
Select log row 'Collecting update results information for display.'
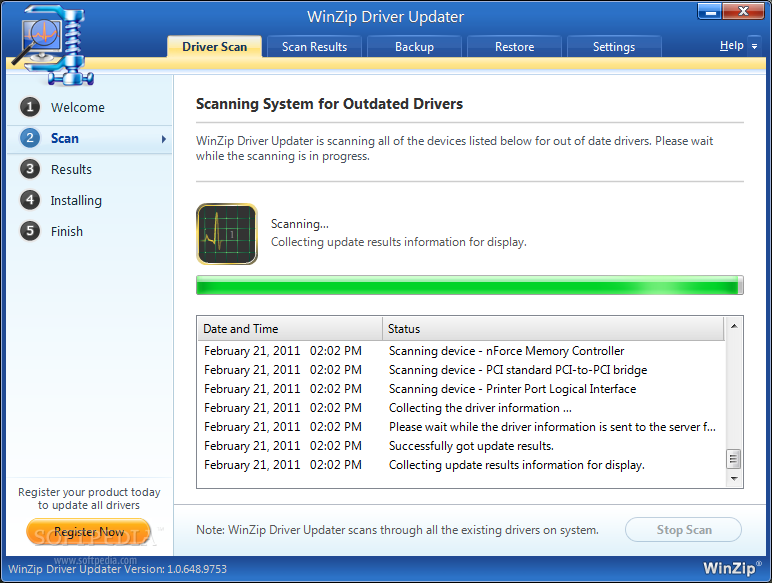461,465
